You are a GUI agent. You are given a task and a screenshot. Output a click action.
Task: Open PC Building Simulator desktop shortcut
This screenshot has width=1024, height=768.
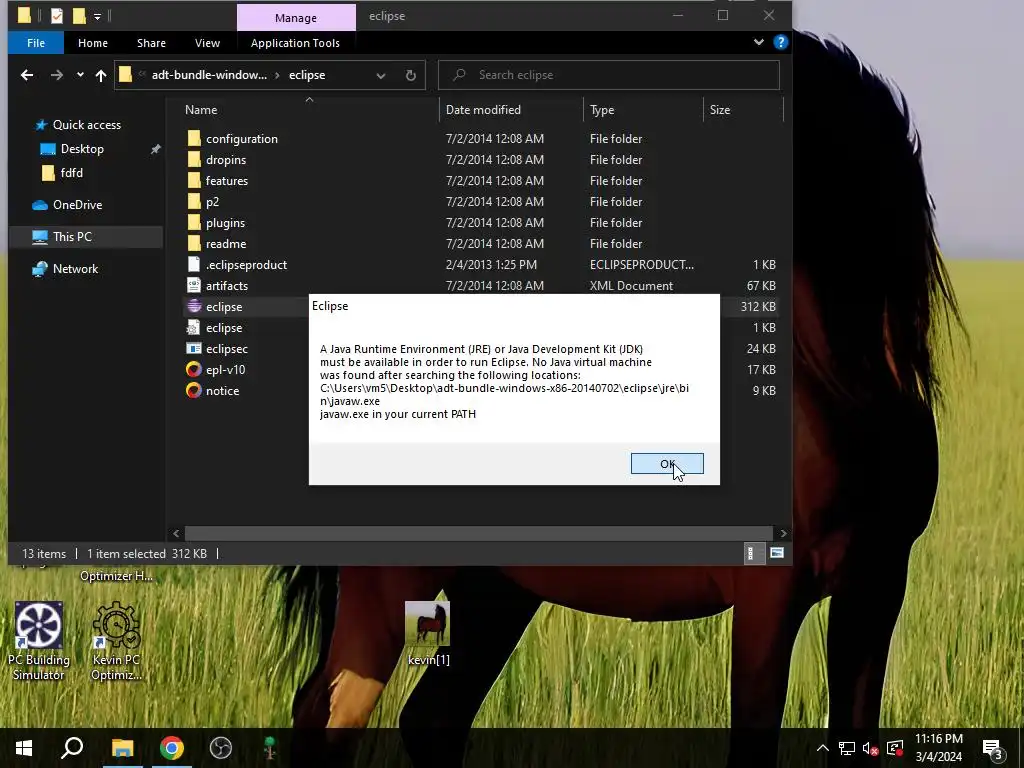pyautogui.click(x=39, y=641)
